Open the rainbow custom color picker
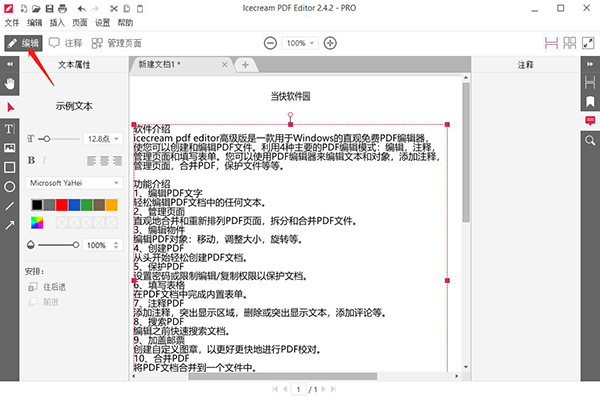 [x=37, y=223]
